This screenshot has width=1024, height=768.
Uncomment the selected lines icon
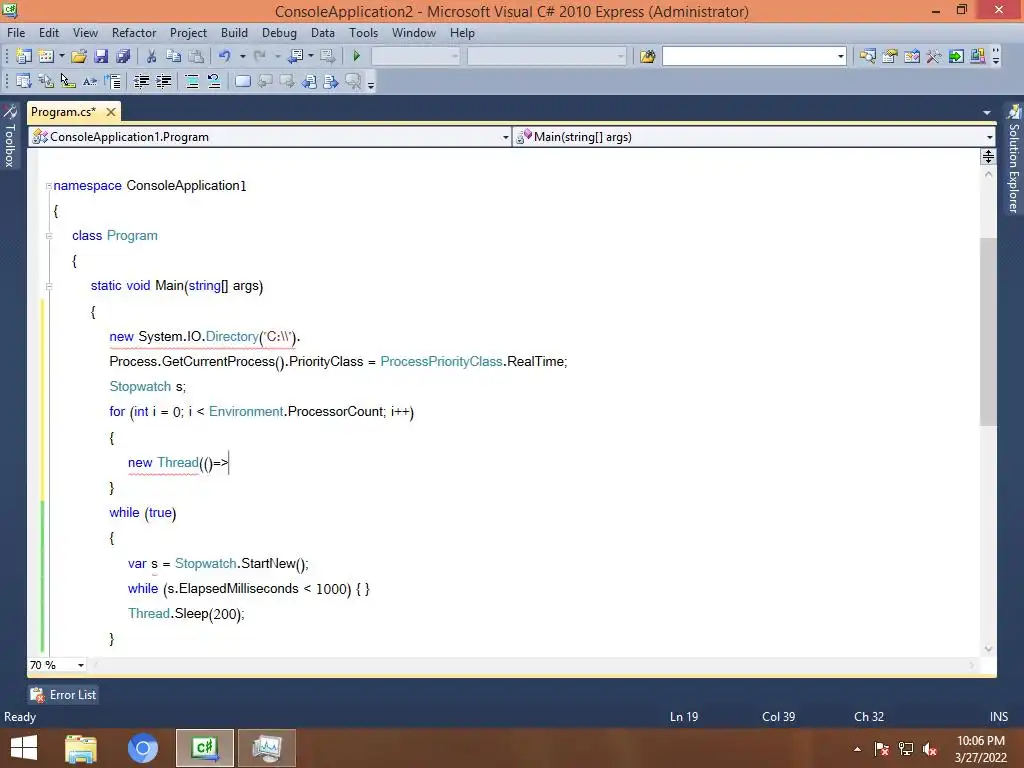tap(214, 81)
